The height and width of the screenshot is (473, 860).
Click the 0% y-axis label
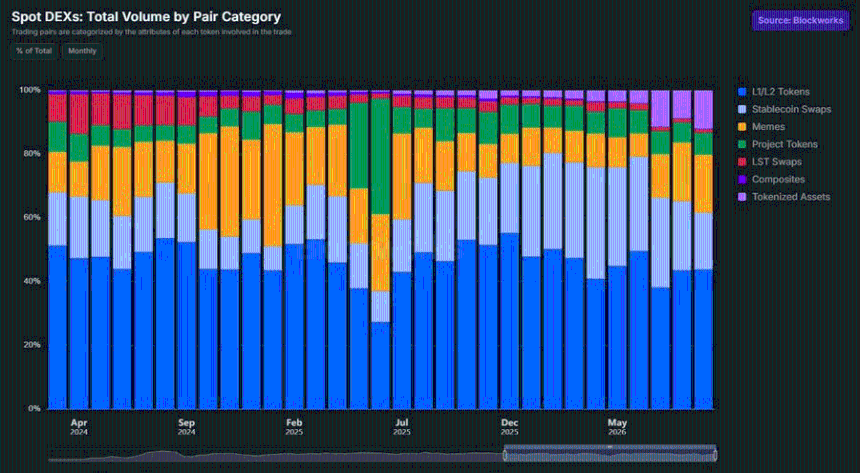click(x=34, y=408)
